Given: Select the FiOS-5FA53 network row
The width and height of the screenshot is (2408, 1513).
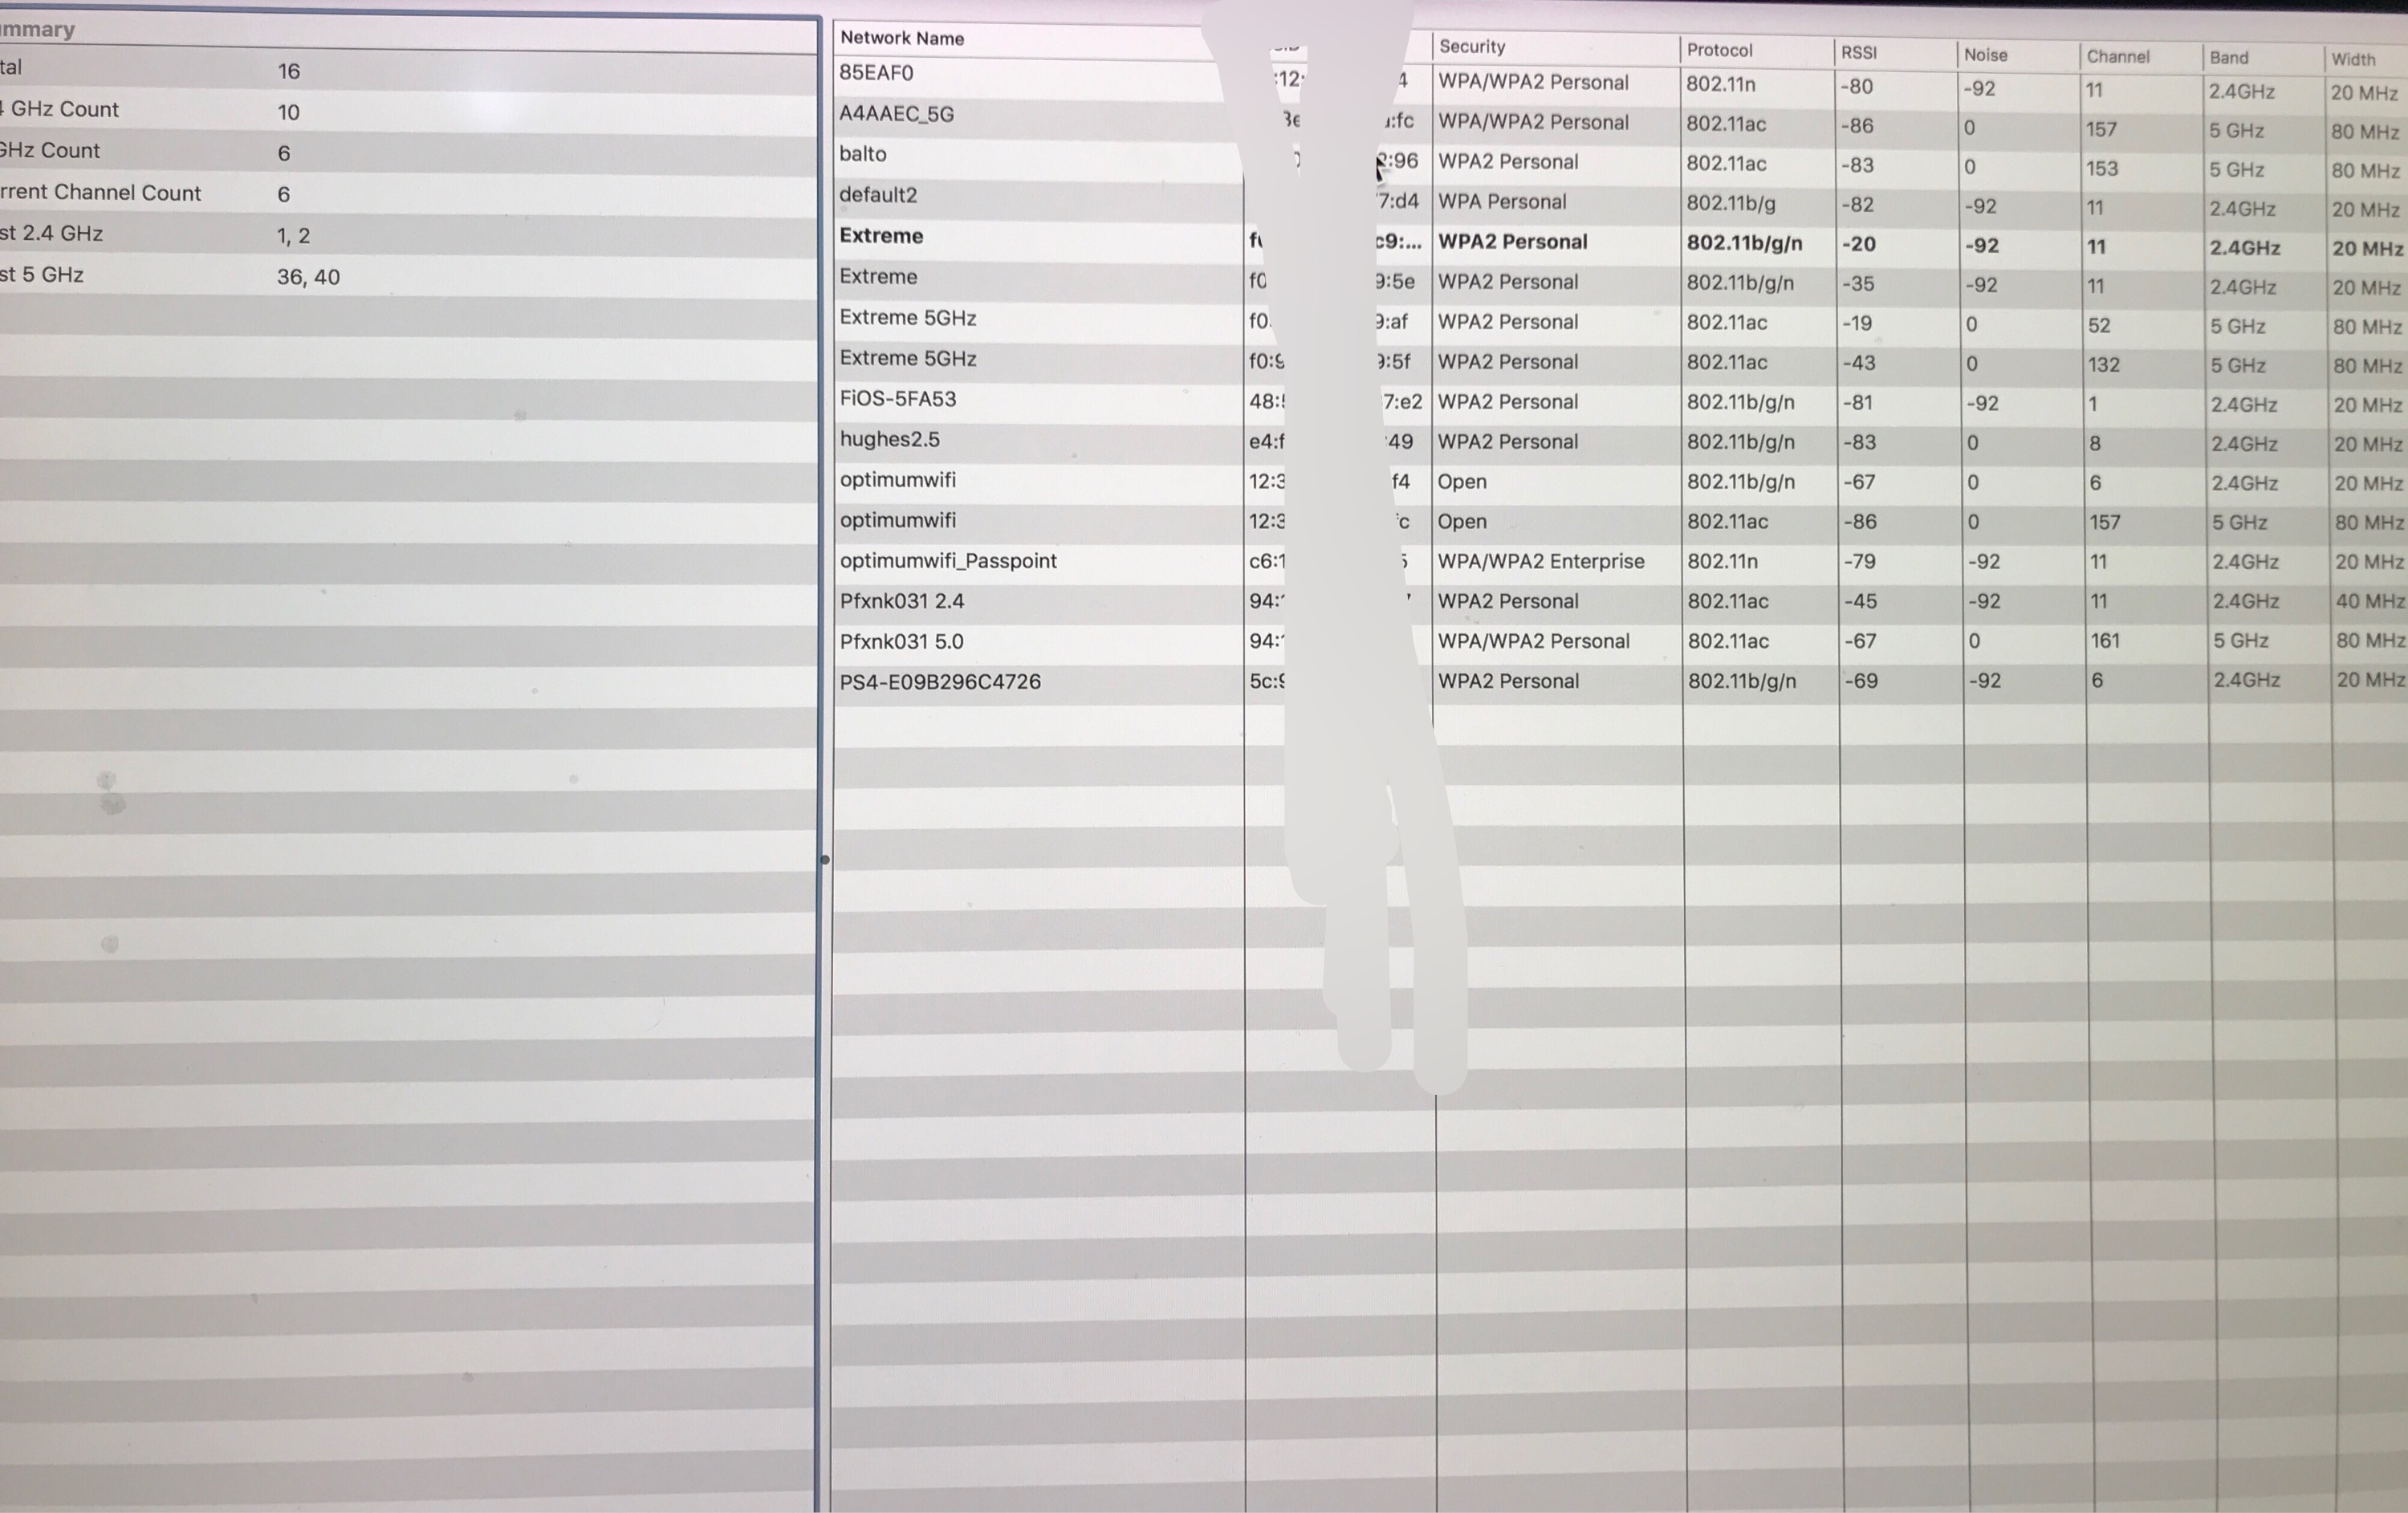Looking at the screenshot, I should [x=897, y=399].
